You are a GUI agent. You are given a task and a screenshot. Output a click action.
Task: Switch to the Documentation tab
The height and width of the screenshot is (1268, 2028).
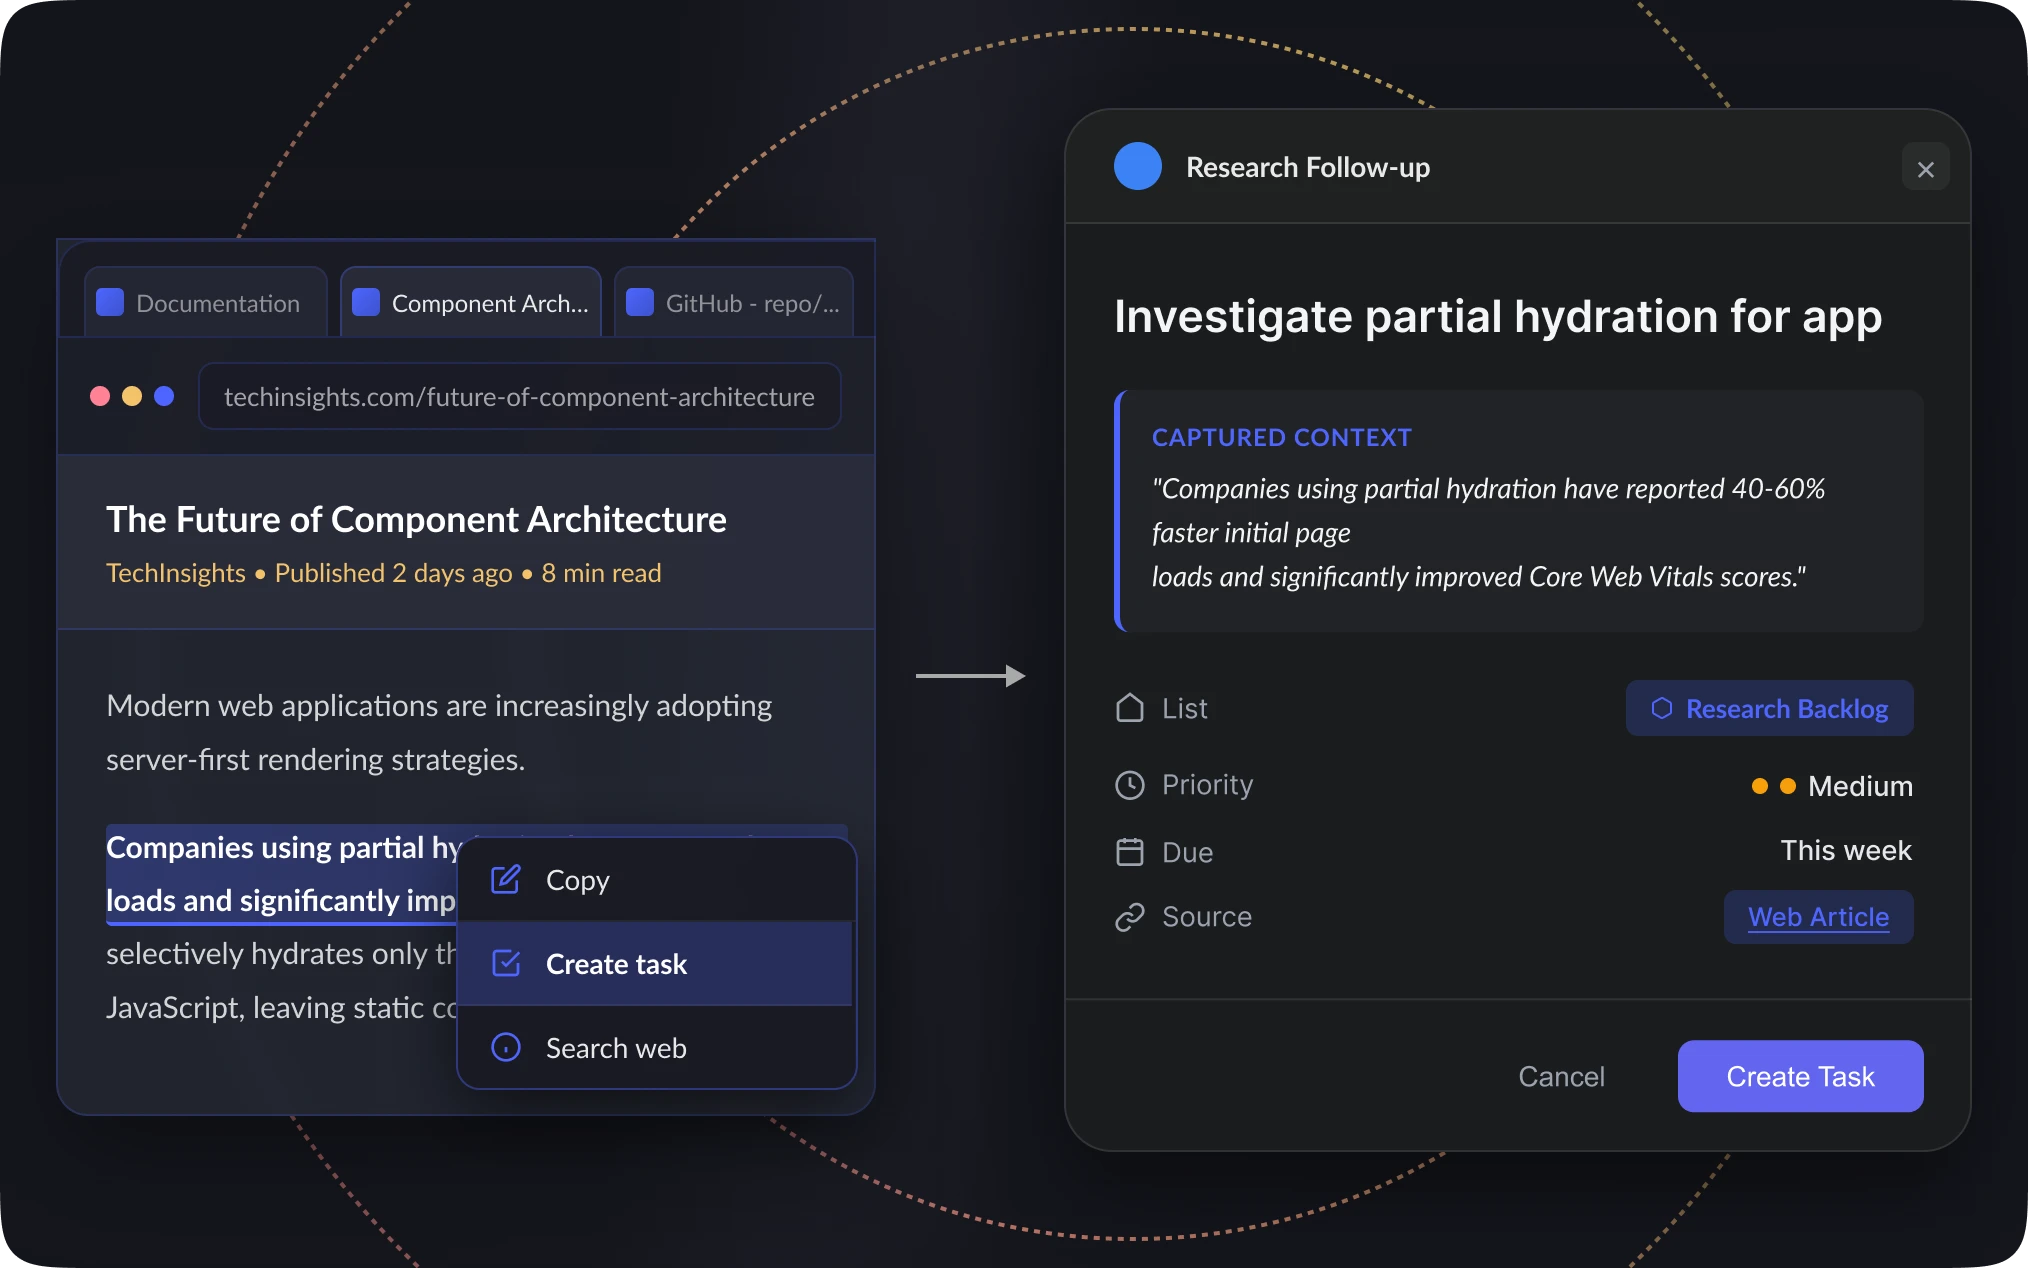[205, 303]
